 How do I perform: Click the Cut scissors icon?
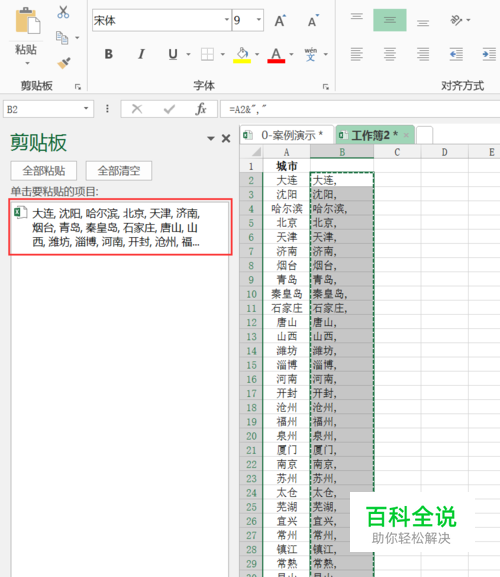click(63, 12)
